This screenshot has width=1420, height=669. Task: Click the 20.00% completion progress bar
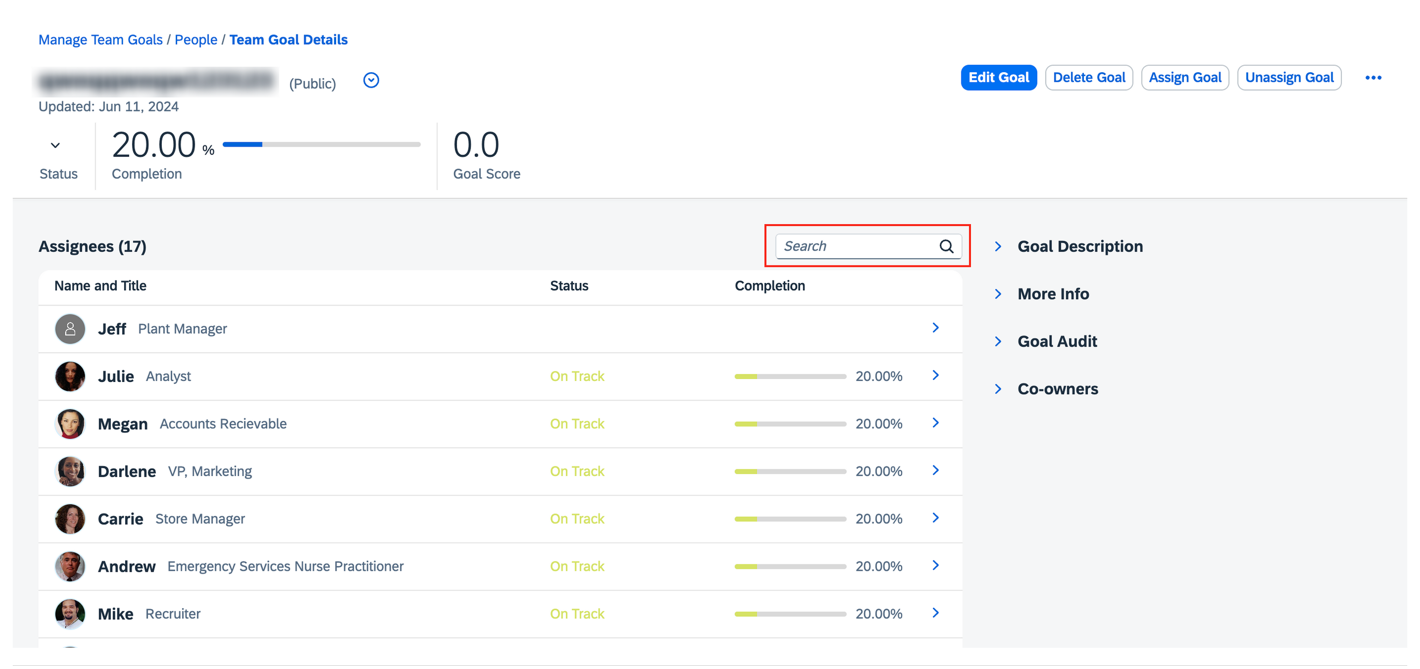320,144
